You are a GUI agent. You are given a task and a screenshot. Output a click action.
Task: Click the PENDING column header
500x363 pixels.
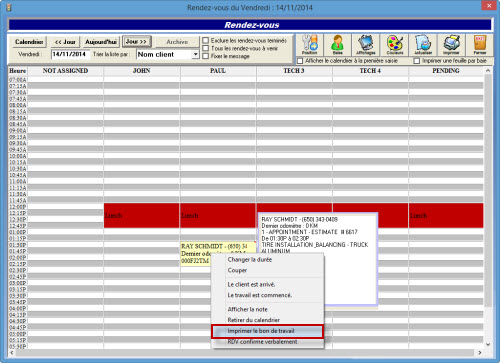(446, 71)
